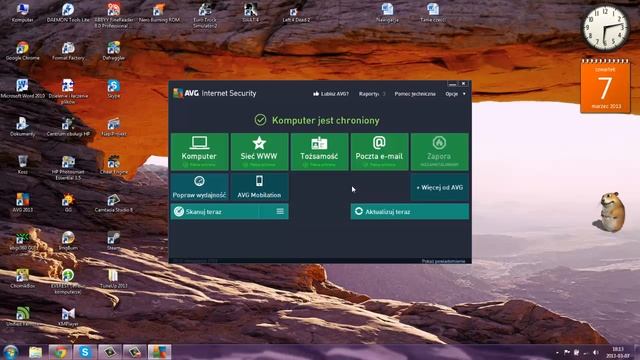640x360 pixels.
Task: Launch DAEMON Tools Lite desktop shortcut
Action: 68,12
